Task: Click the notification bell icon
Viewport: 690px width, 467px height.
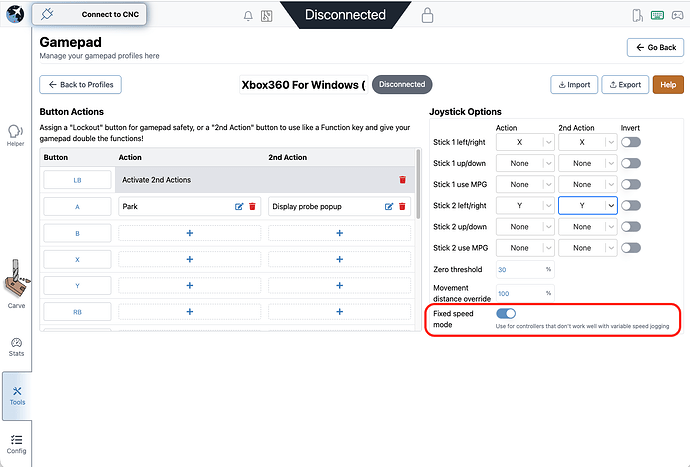Action: [x=248, y=16]
